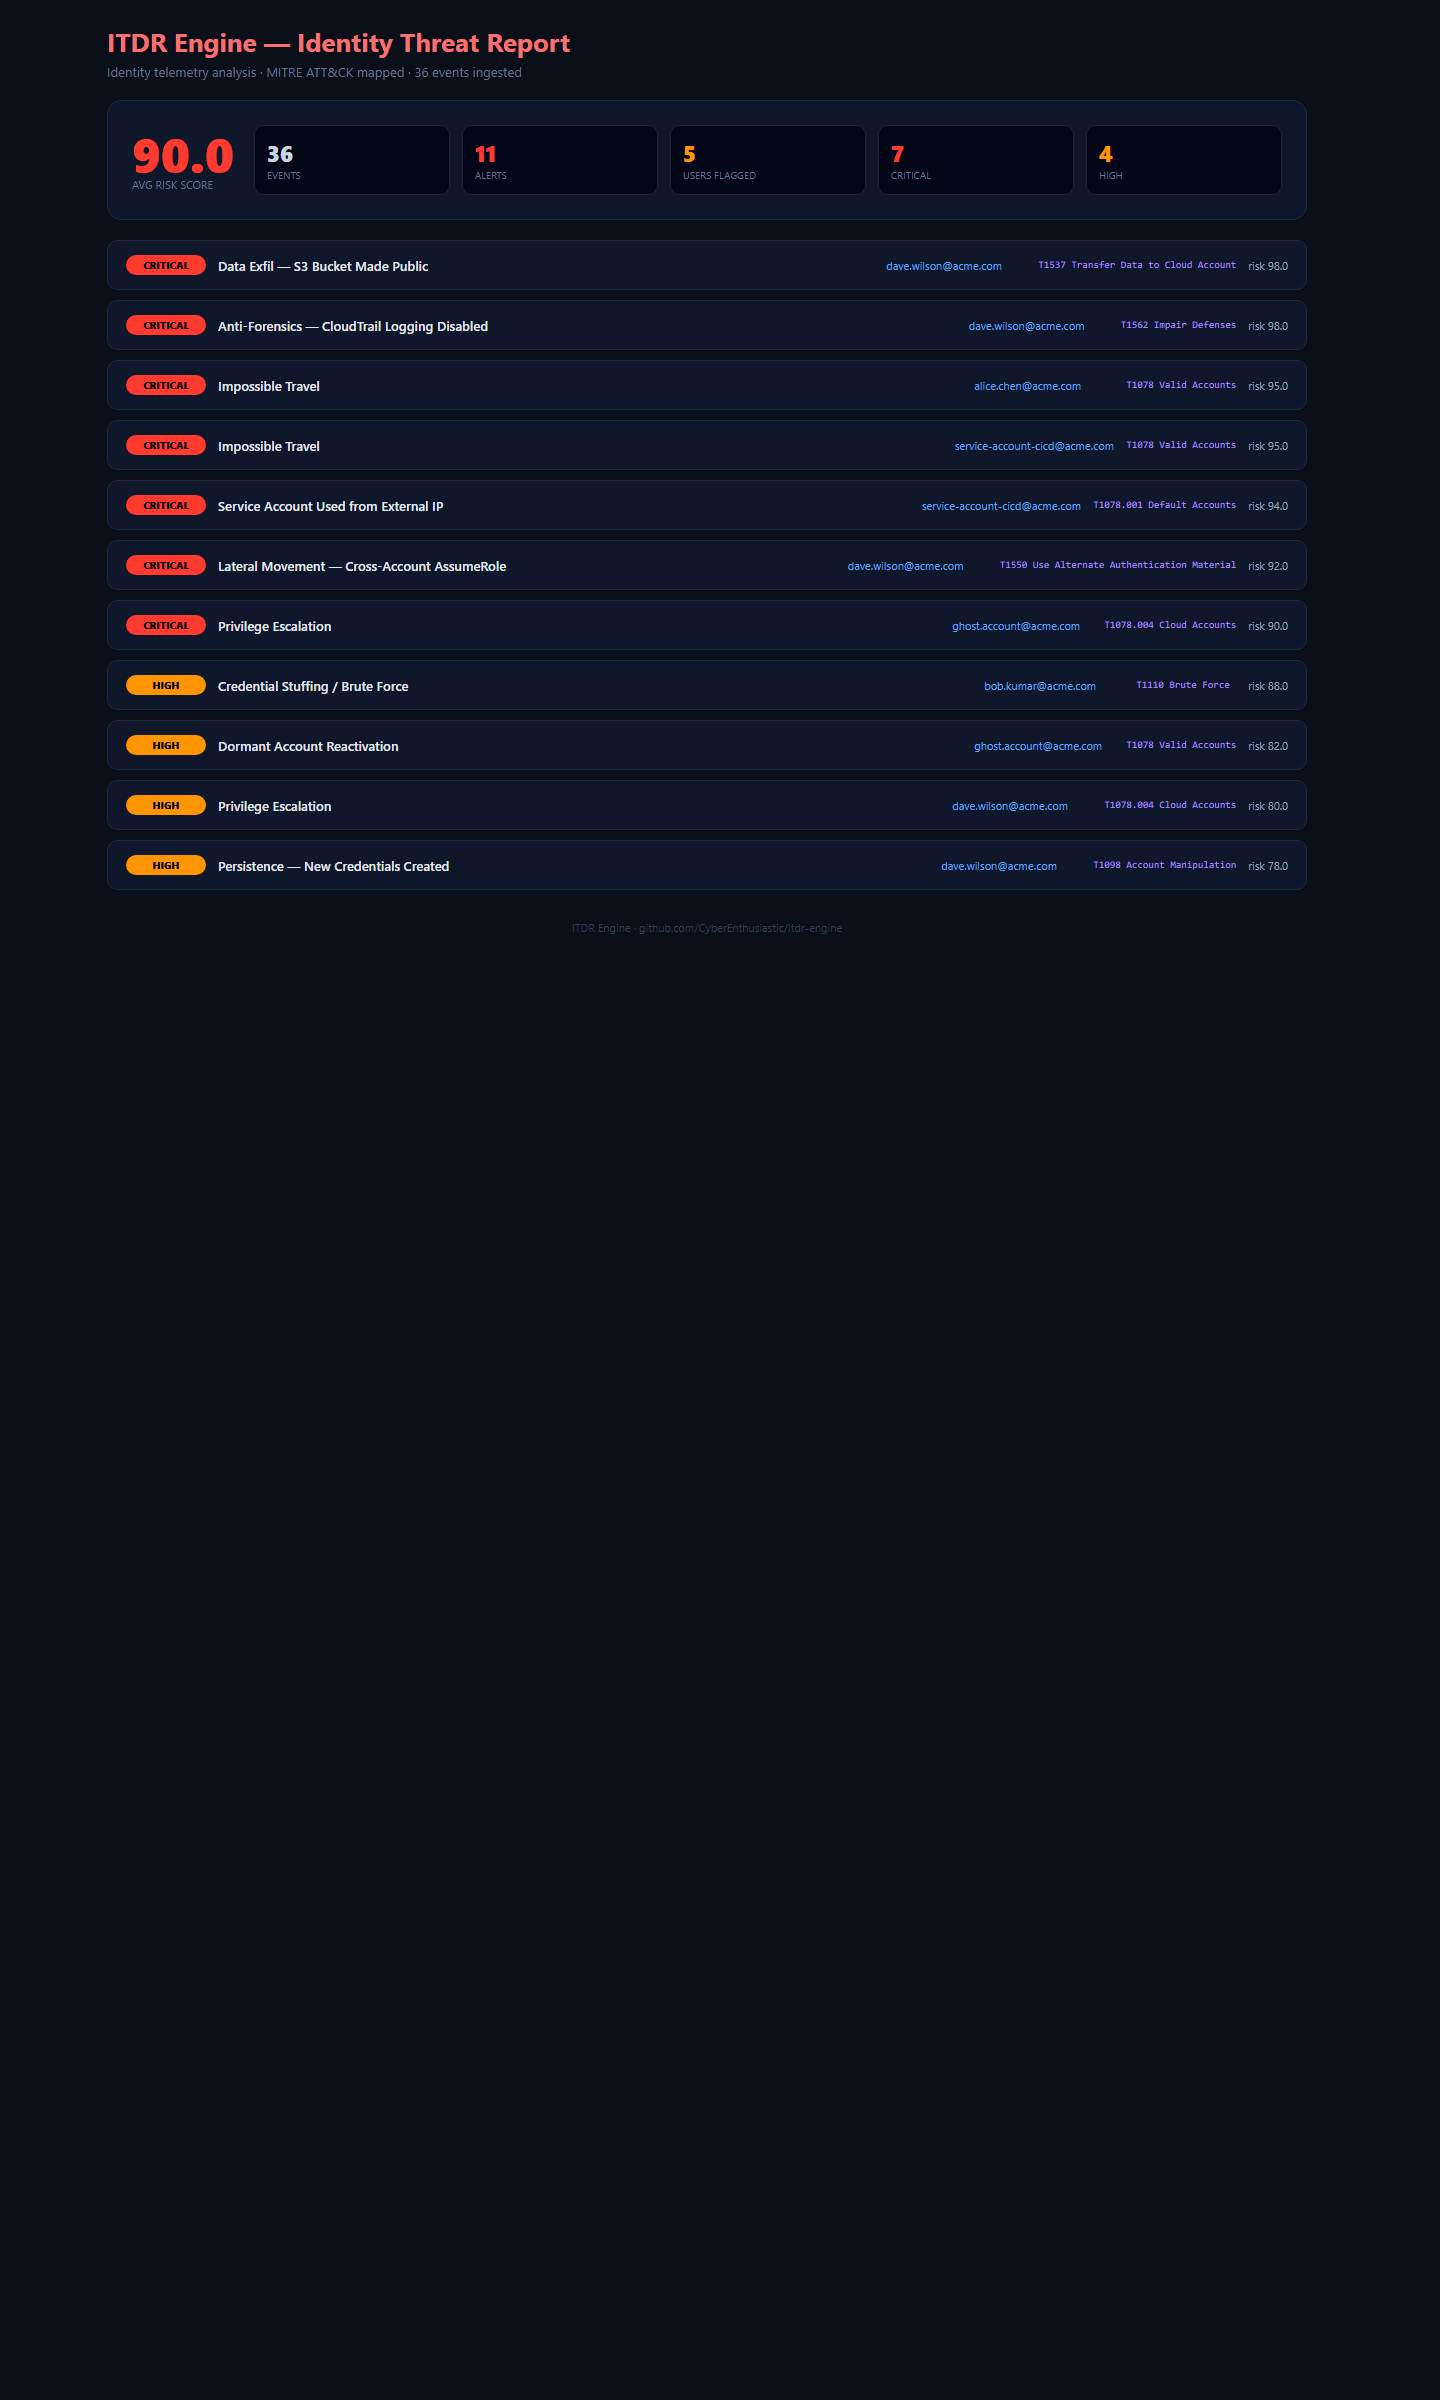Select the T1562 Impair Defenses technique tag

coord(1178,326)
